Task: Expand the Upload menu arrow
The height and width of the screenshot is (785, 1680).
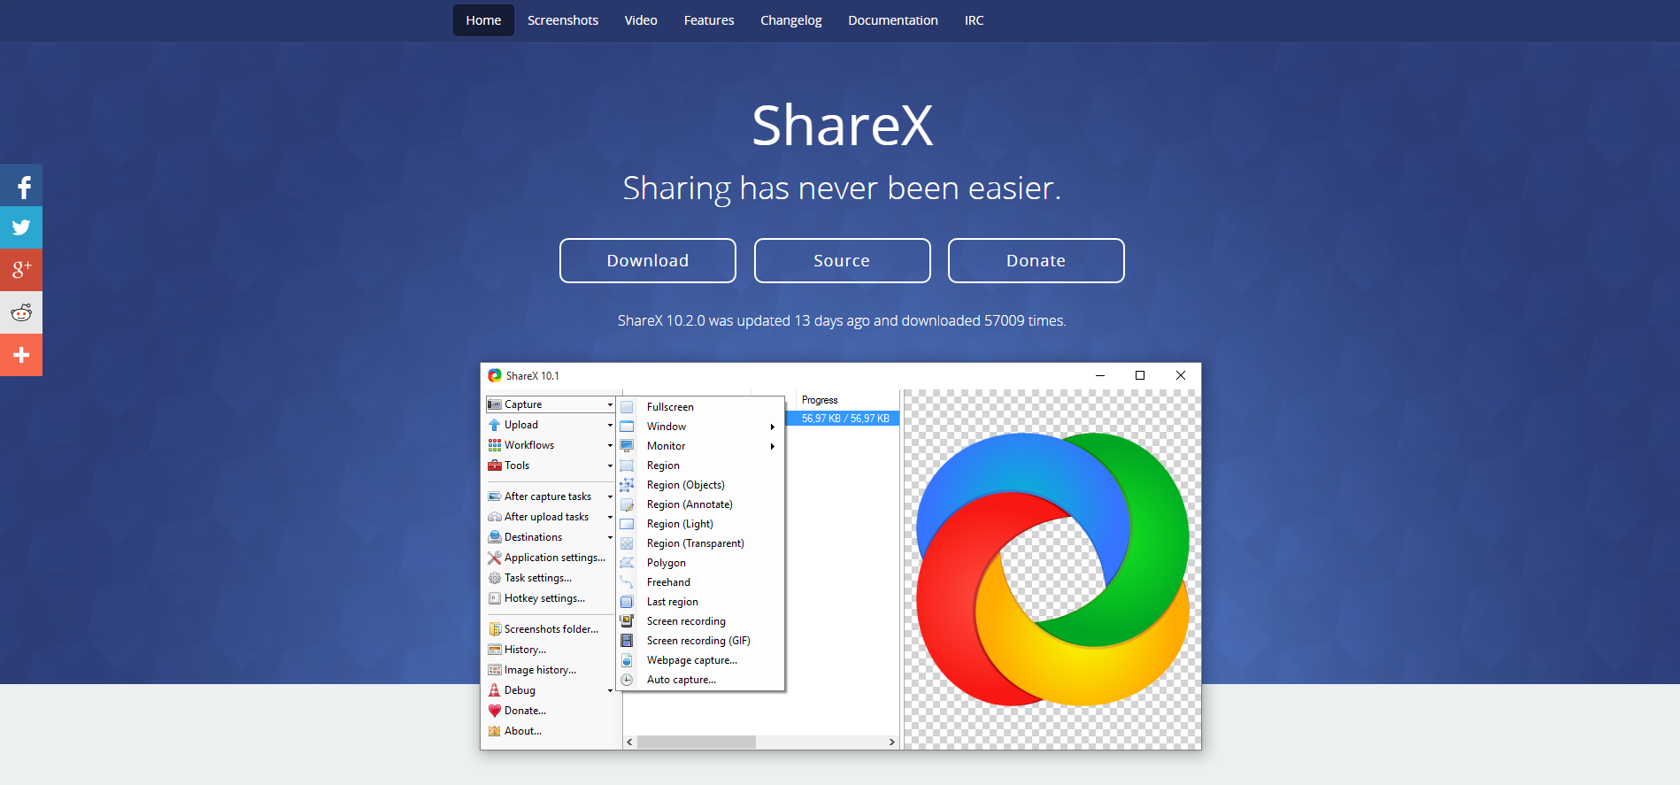Action: (610, 425)
